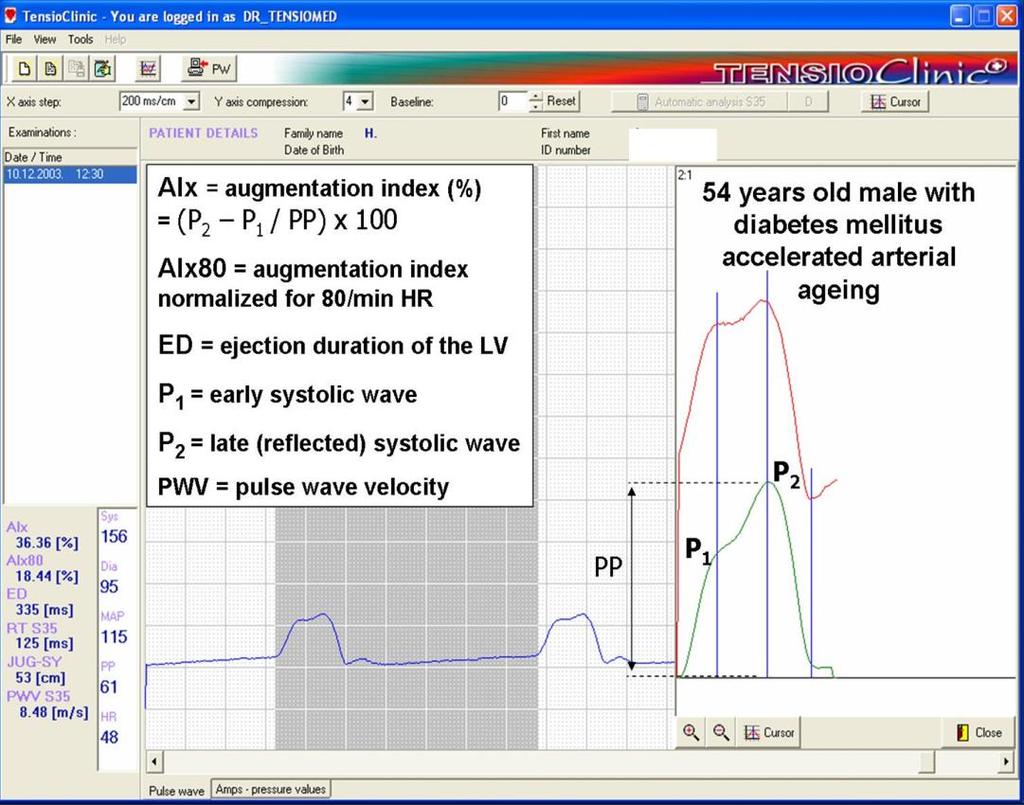This screenshot has width=1024, height=805.
Task: Click the Cursor button in top toolbar
Action: tap(895, 102)
